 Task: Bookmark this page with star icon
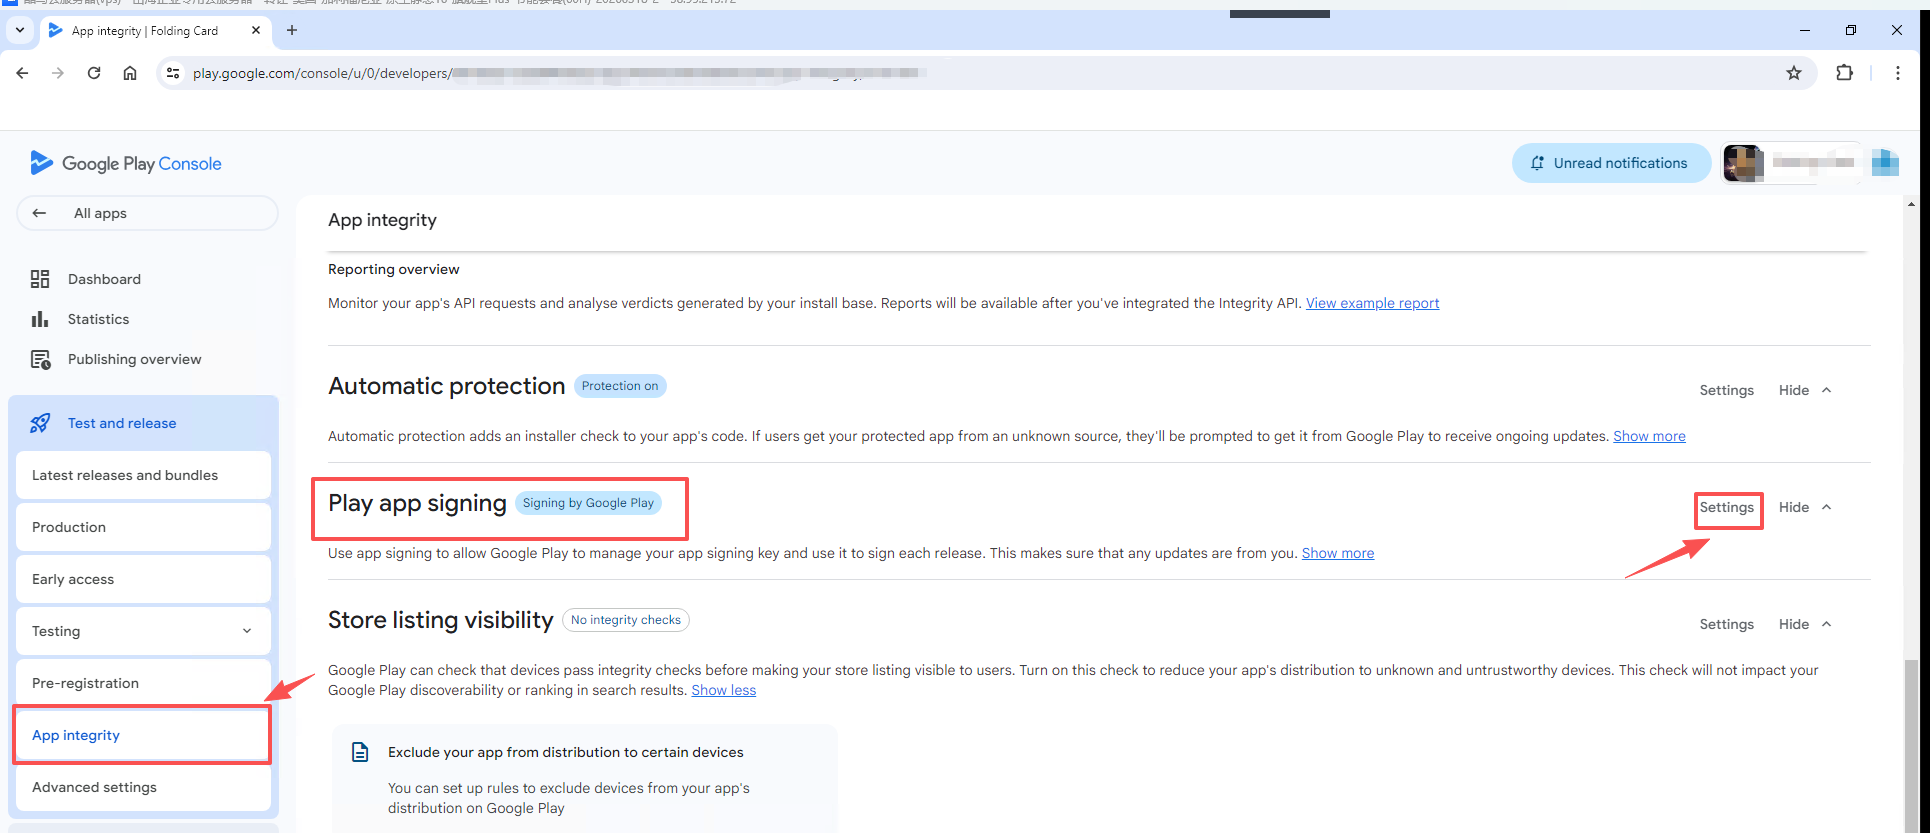click(1794, 73)
